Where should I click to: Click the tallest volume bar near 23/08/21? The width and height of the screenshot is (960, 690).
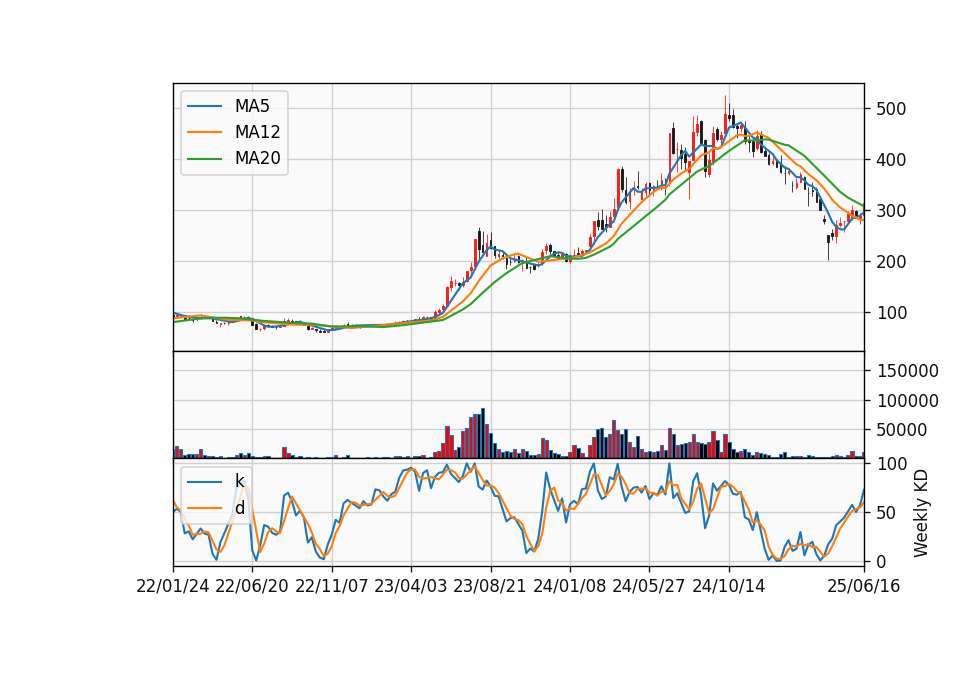pos(482,433)
